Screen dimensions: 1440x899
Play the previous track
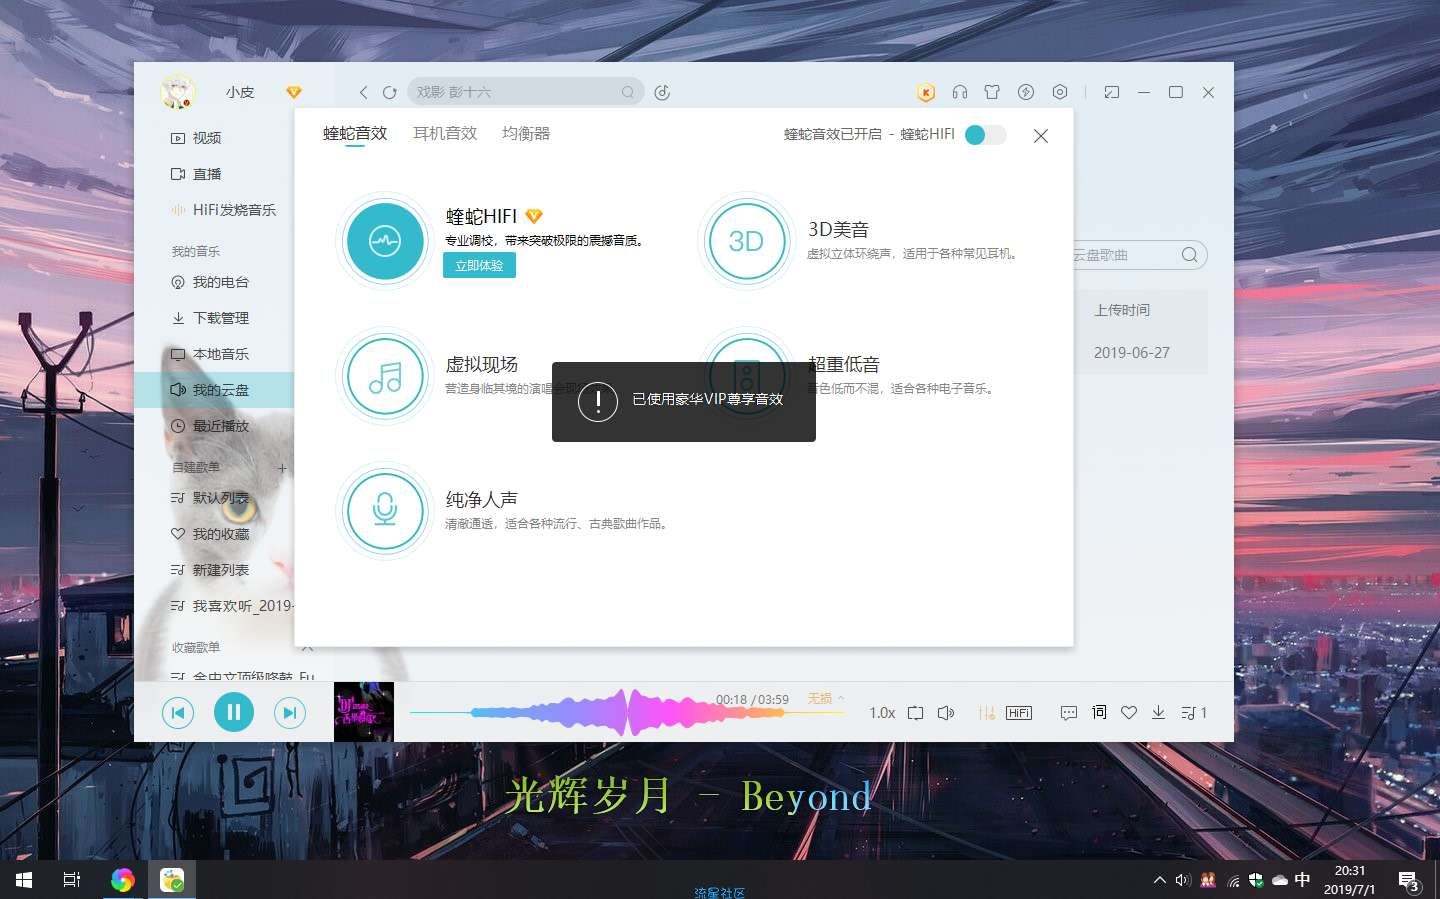178,712
